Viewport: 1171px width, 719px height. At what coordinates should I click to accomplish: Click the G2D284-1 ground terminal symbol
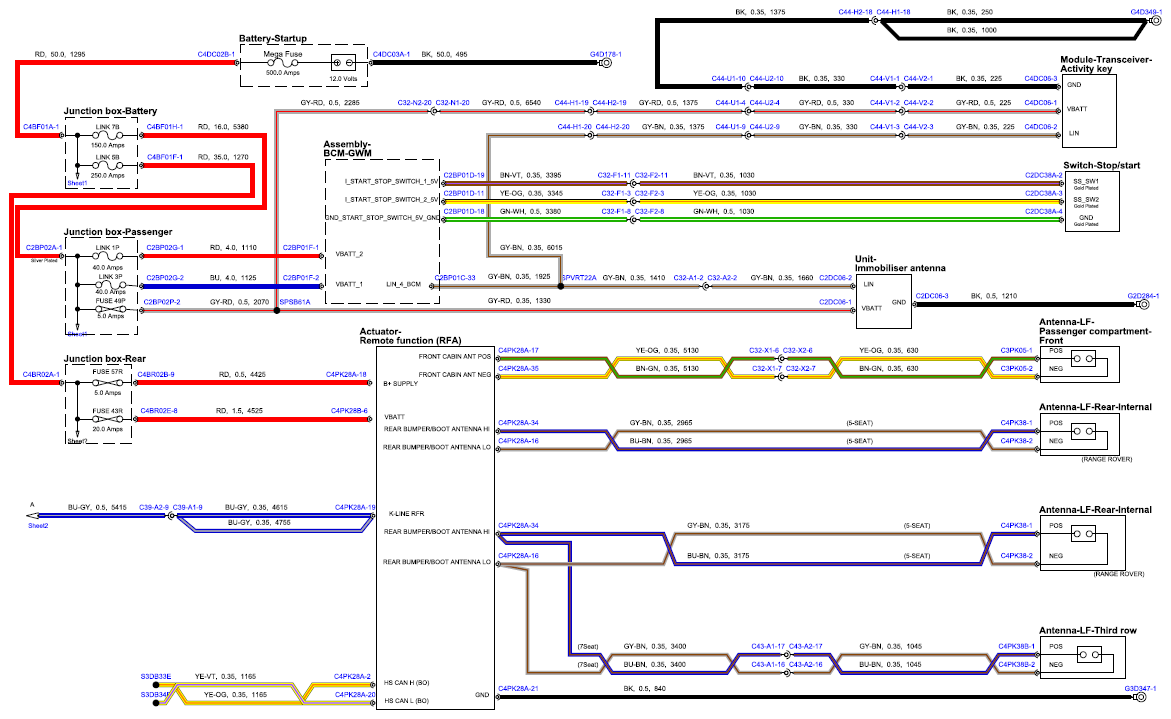click(x=1143, y=305)
